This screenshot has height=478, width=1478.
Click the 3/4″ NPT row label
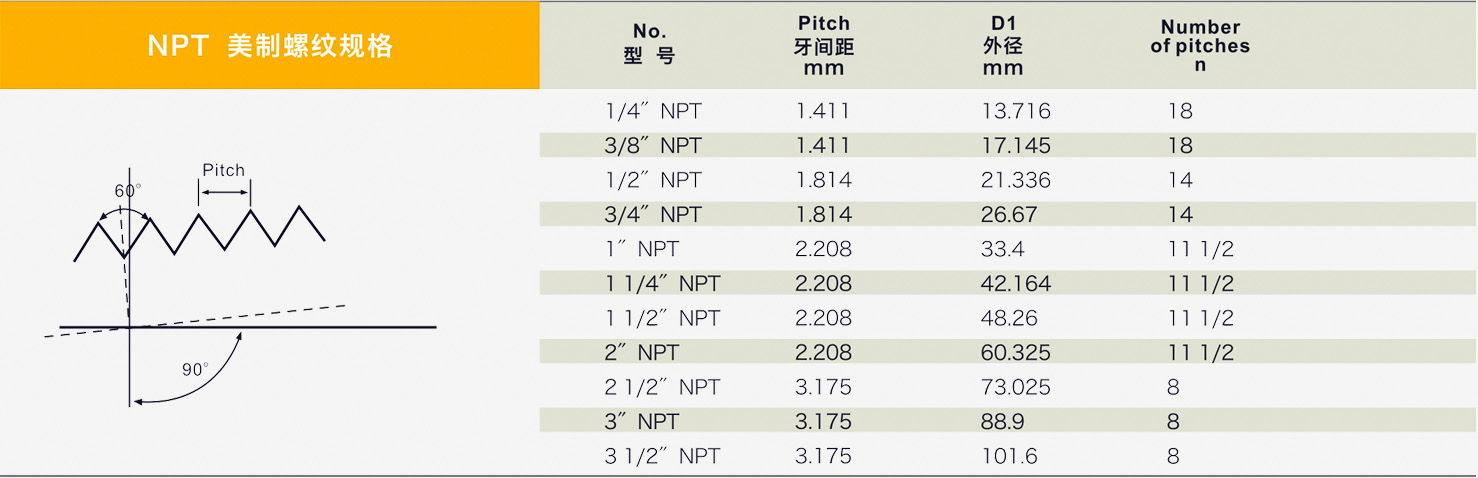653,215
